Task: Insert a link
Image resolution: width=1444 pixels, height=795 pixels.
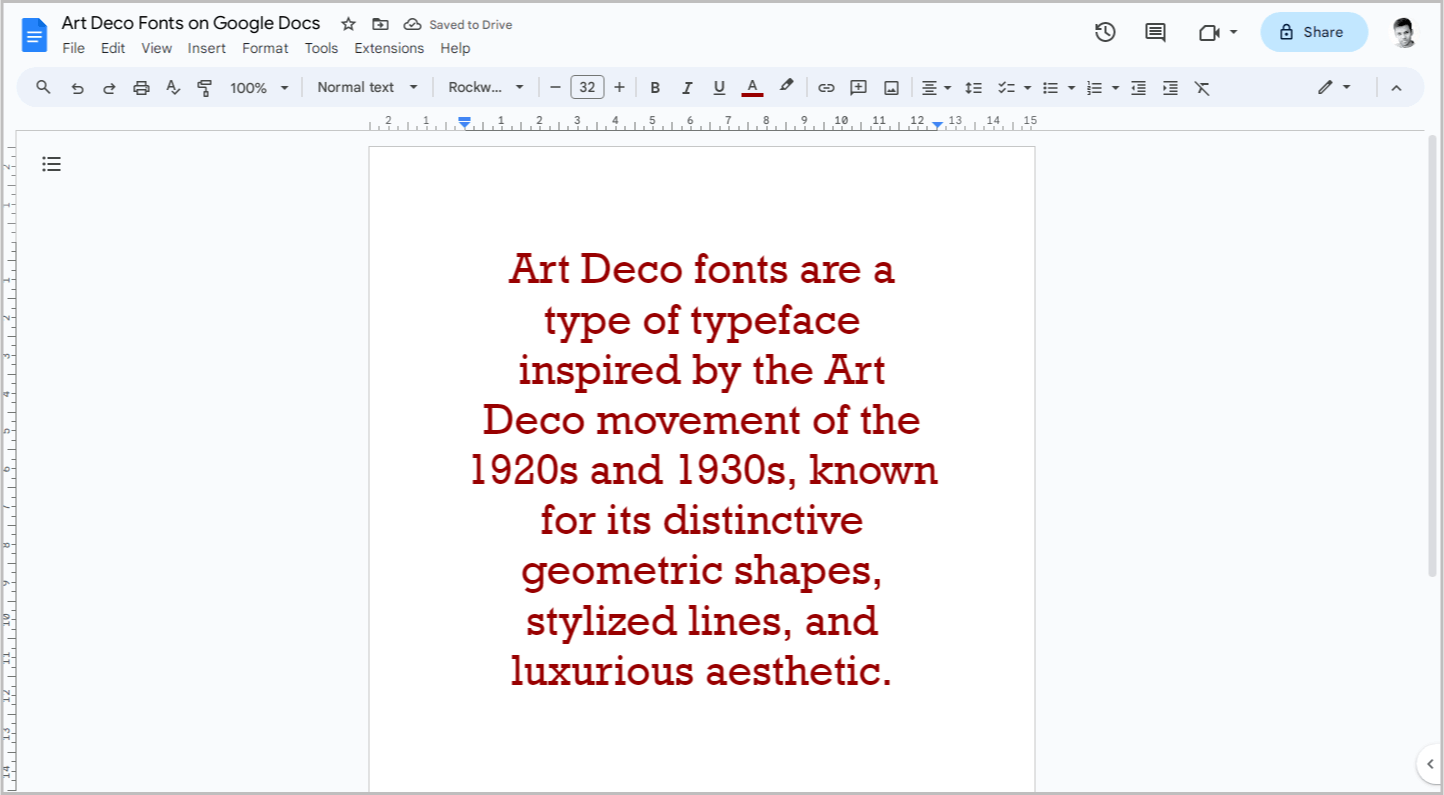Action: (826, 87)
